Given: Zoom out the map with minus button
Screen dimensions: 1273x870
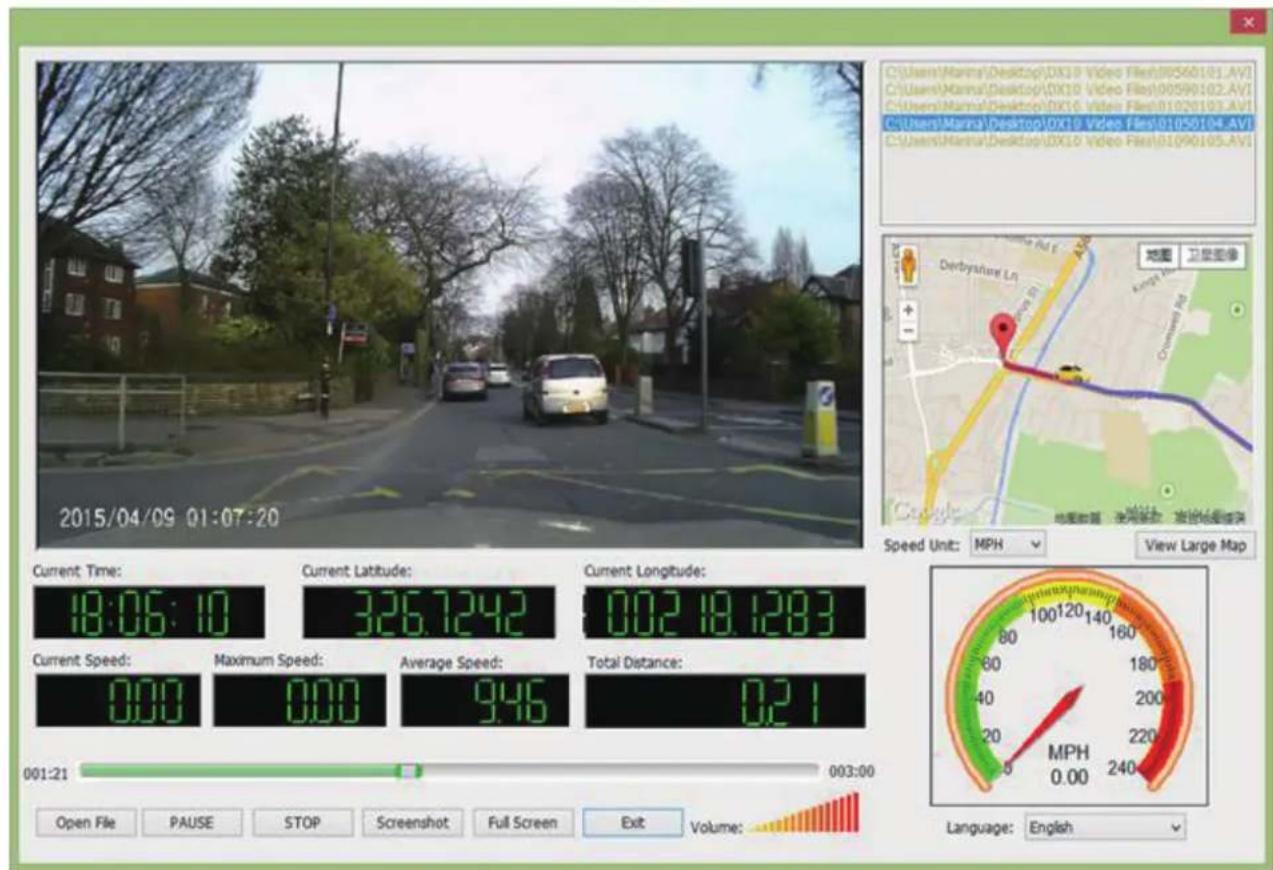Looking at the screenshot, I should tap(908, 331).
